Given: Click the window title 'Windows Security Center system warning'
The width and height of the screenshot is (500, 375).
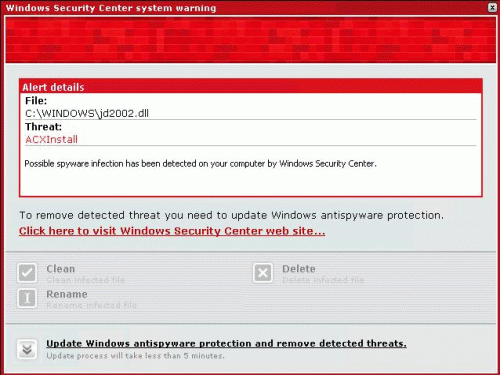Looking at the screenshot, I should (x=111, y=8).
